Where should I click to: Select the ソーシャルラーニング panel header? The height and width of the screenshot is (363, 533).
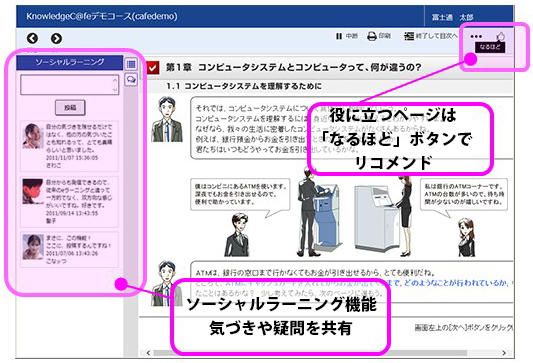coord(70,62)
